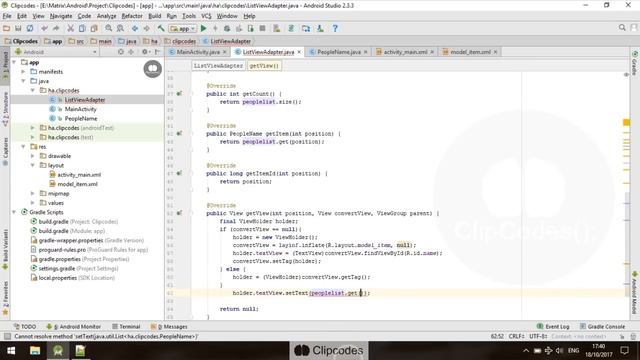Click the Make Project hammer icon
The width and height of the screenshot is (640, 360).
(161, 29)
